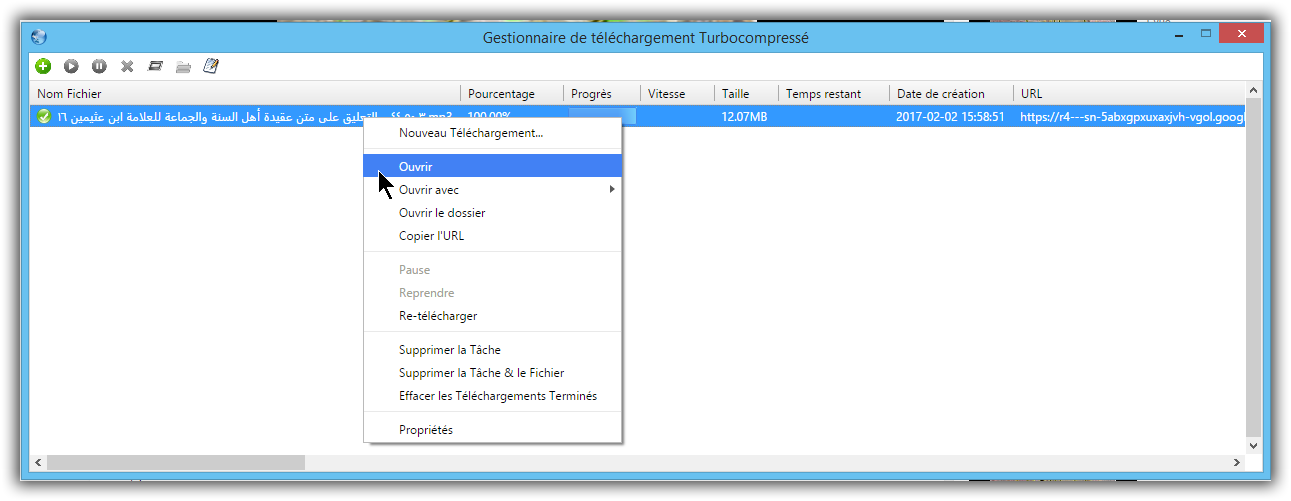Open "Propriétés" from the context menu
This screenshot has height=501, width=1291.
click(426, 430)
